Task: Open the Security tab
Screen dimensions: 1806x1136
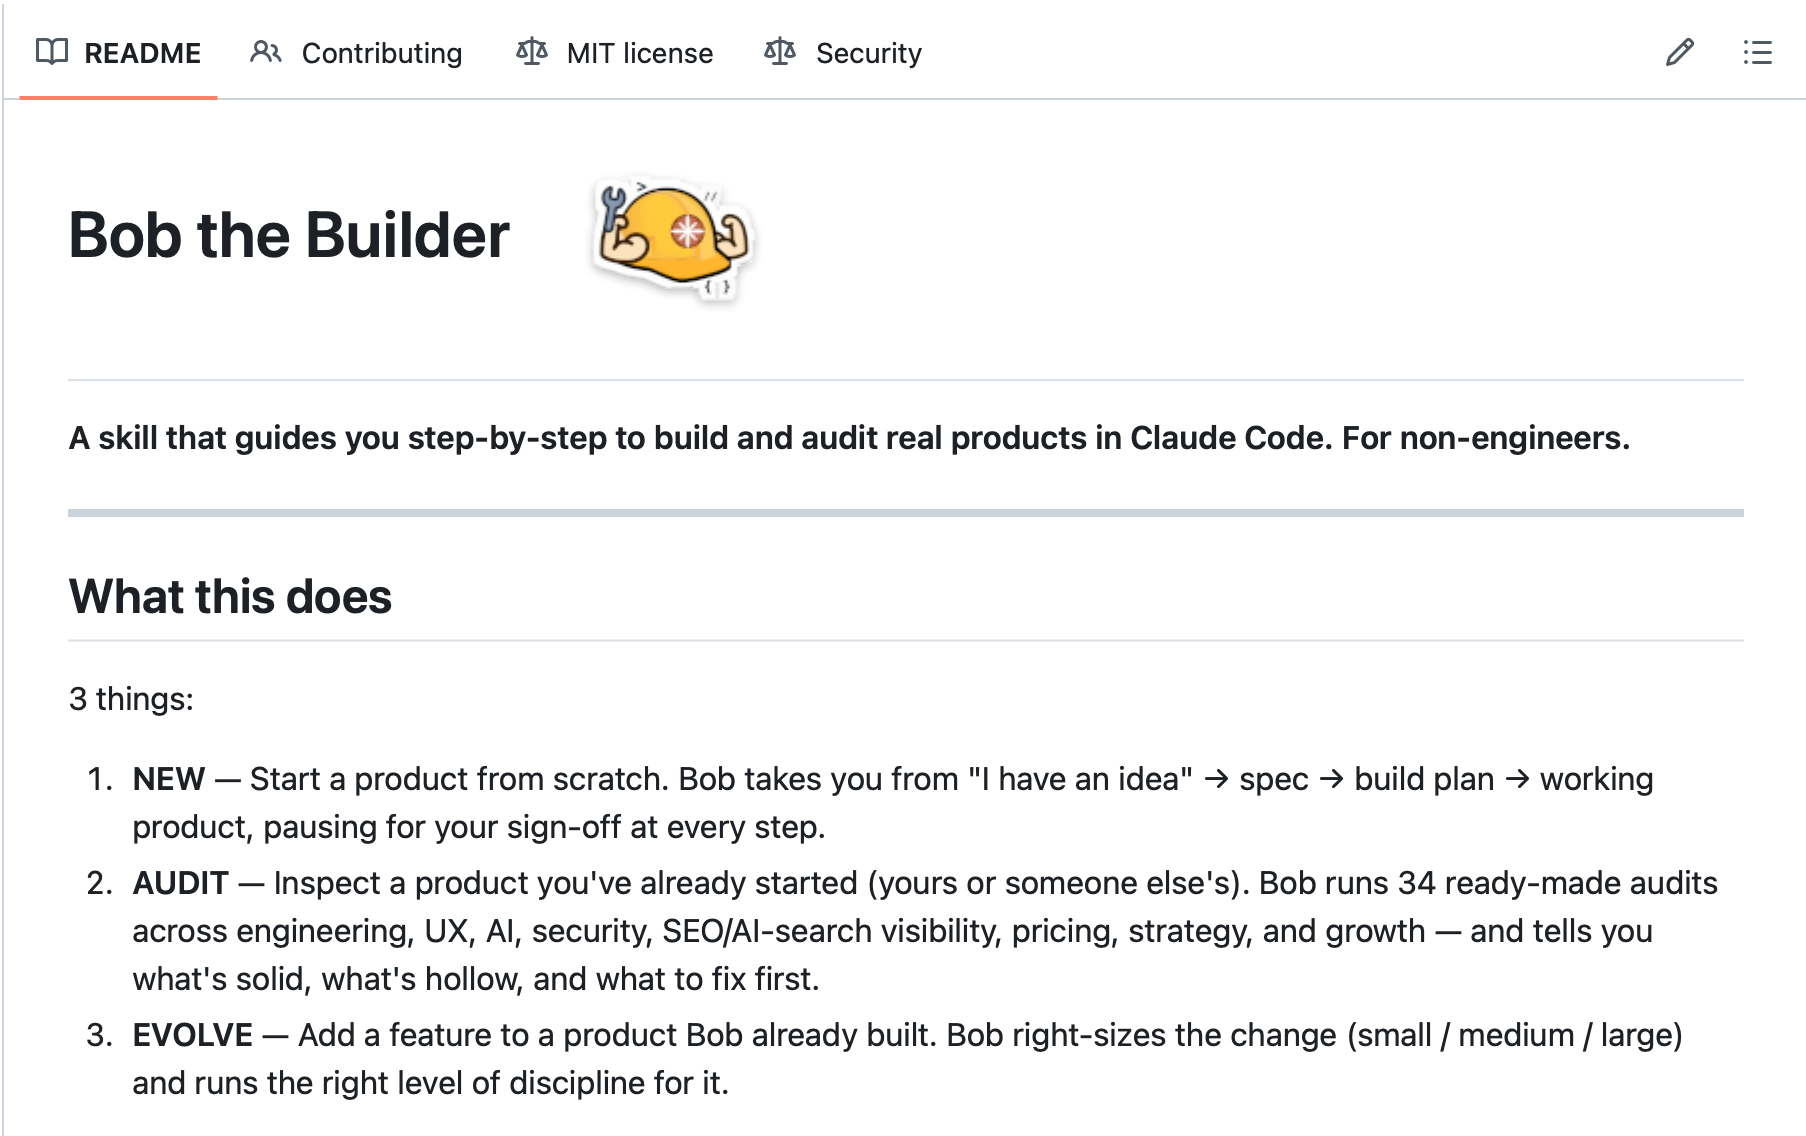Action: [869, 53]
